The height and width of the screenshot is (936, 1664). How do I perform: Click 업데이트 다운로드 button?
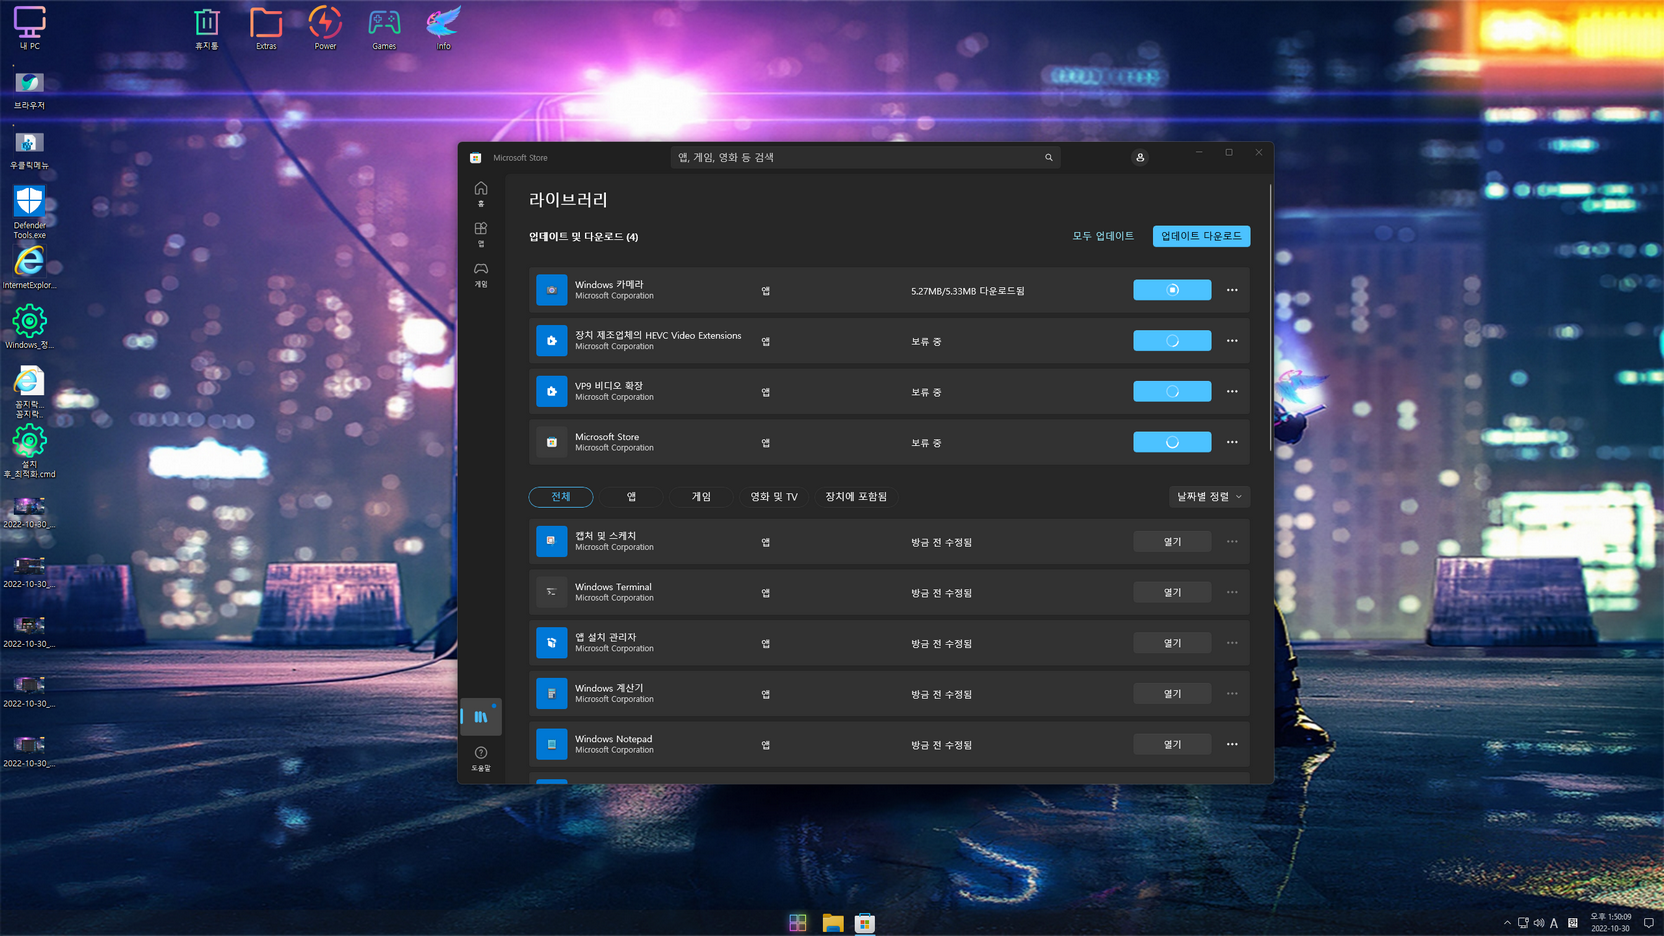click(1201, 236)
